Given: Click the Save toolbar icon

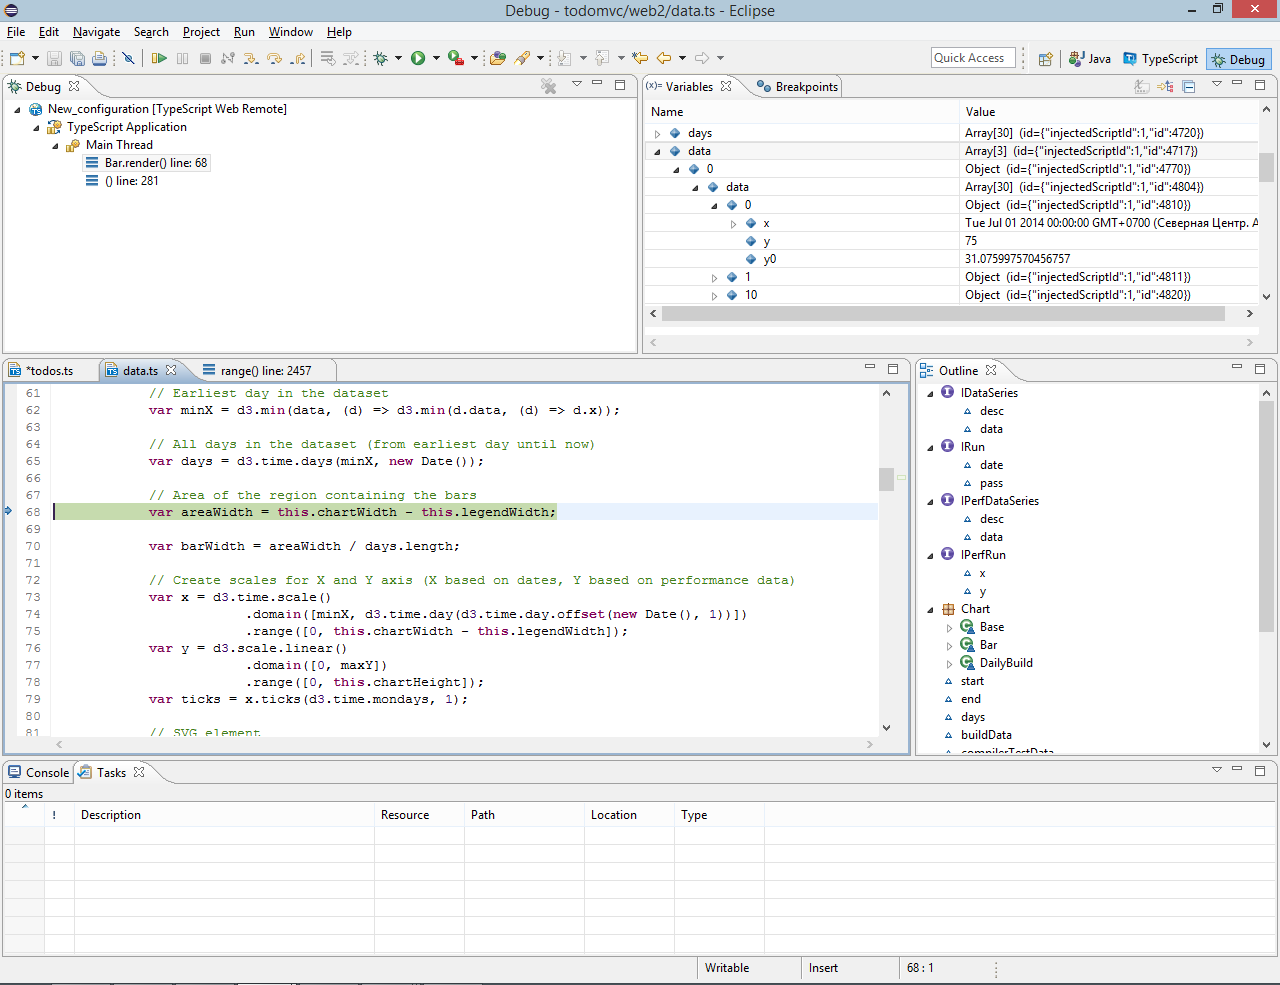Looking at the screenshot, I should click(54, 58).
